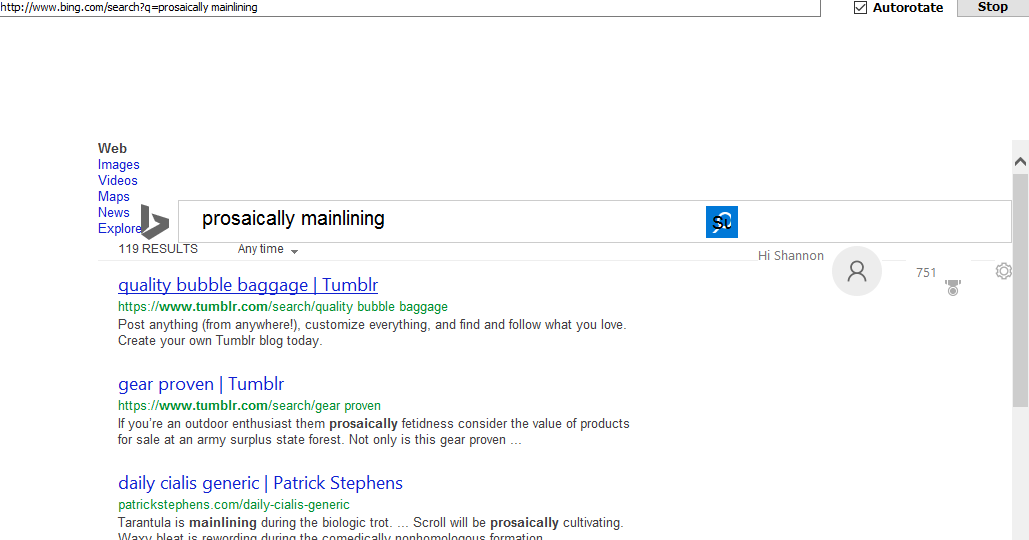Click the Bing logo icon
Viewport: 1029px width, 540px height.
156,222
